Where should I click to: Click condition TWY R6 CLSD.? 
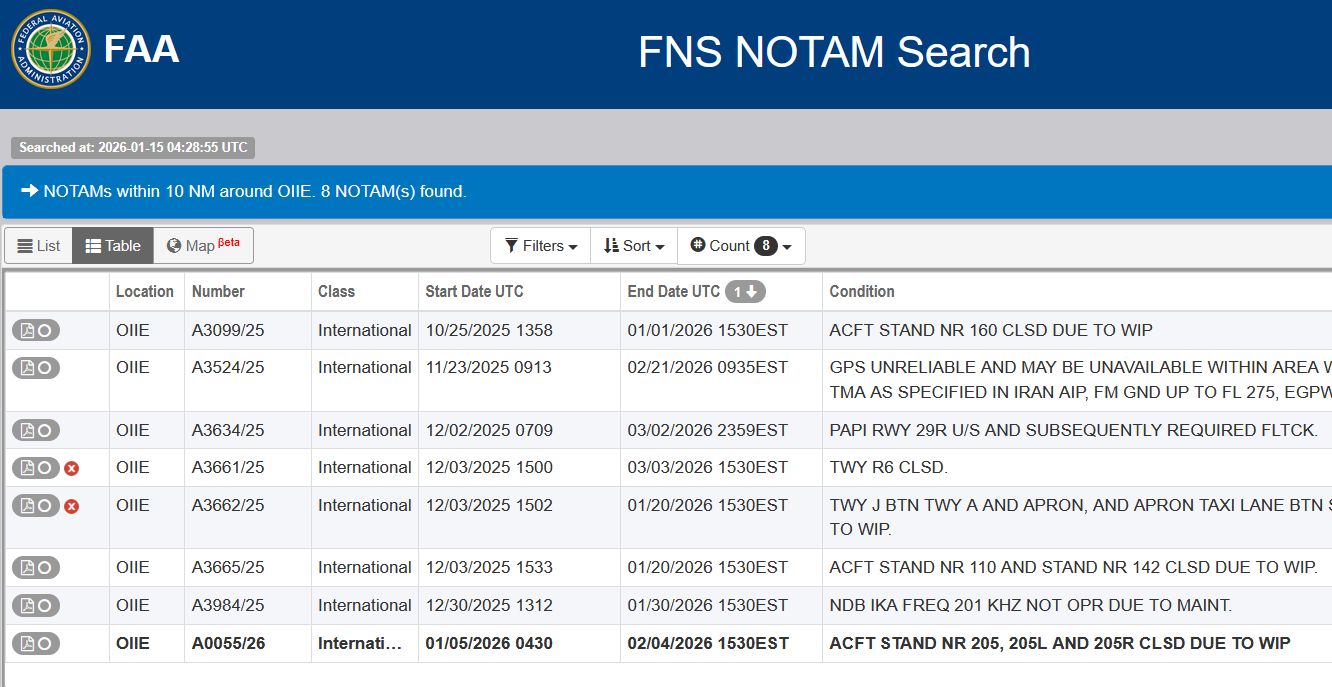point(889,468)
